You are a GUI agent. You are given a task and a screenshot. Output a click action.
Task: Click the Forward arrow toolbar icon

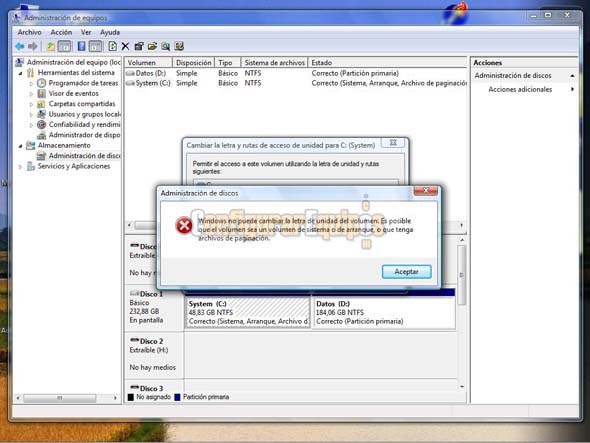(x=33, y=46)
